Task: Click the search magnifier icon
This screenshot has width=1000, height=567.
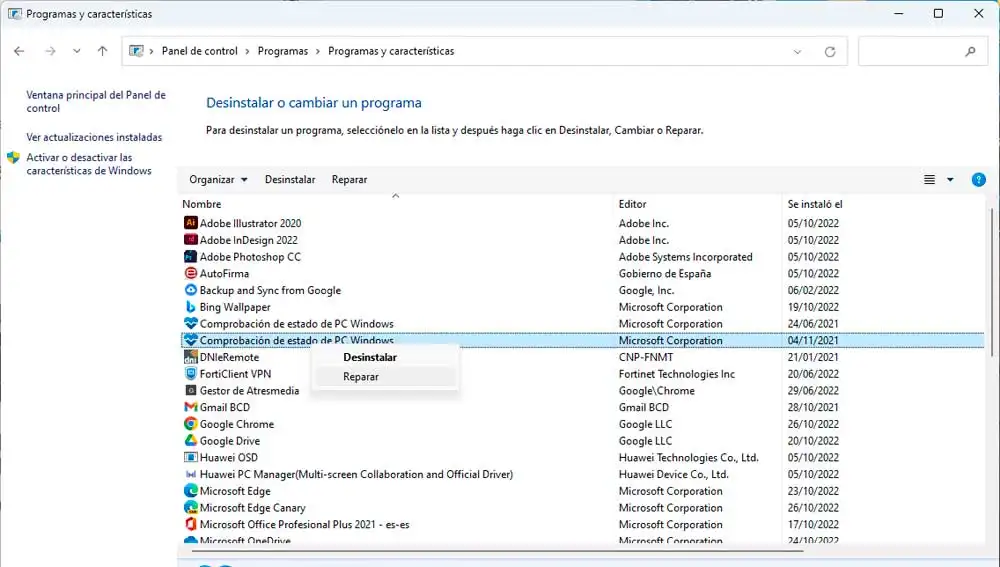Action: 970,52
